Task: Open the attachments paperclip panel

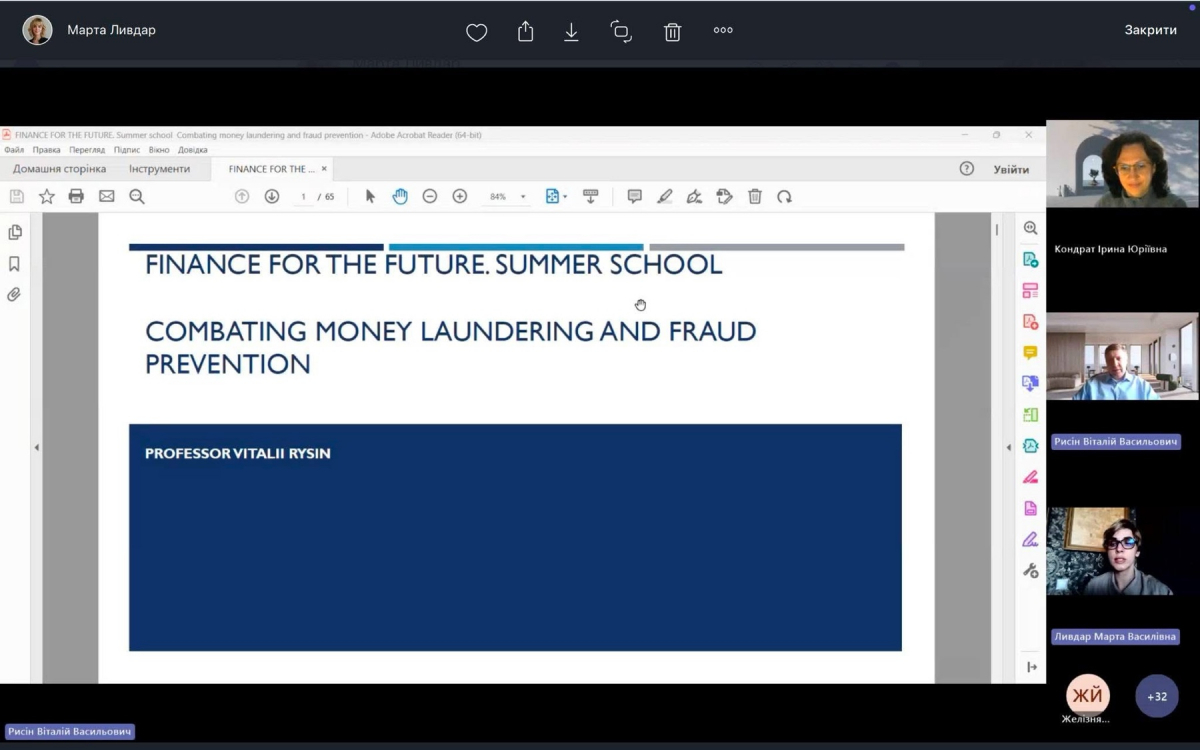Action: tap(14, 295)
